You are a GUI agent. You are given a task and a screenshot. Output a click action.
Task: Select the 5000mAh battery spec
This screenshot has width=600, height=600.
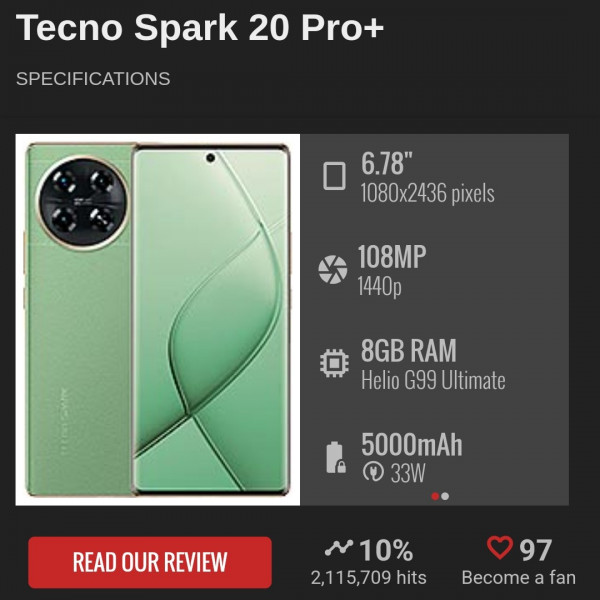coord(411,444)
